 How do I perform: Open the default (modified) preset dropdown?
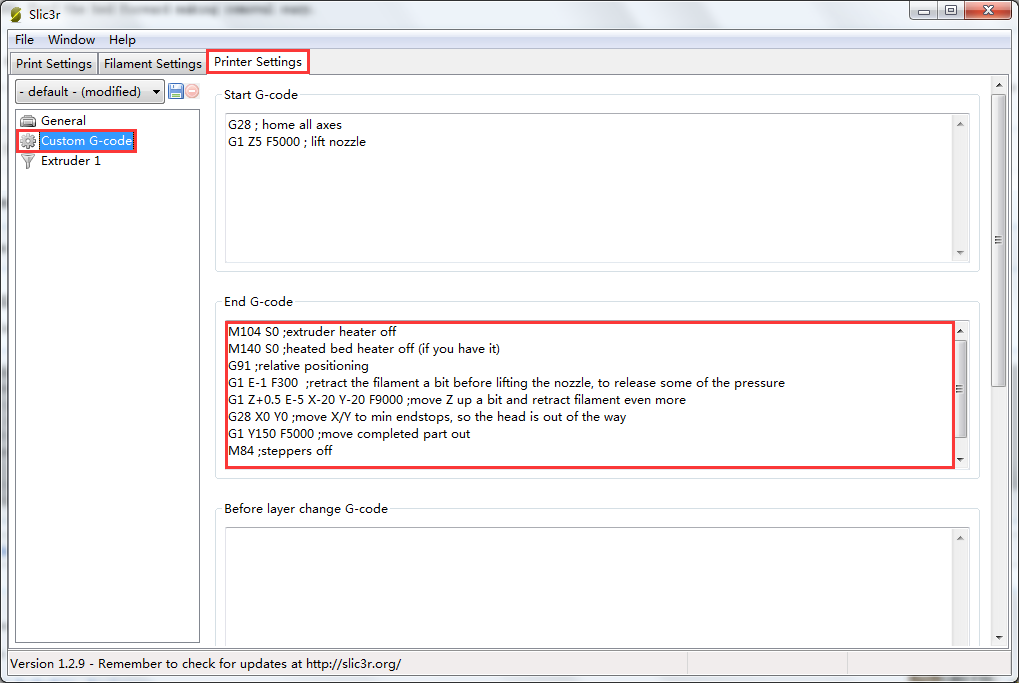pyautogui.click(x=90, y=92)
